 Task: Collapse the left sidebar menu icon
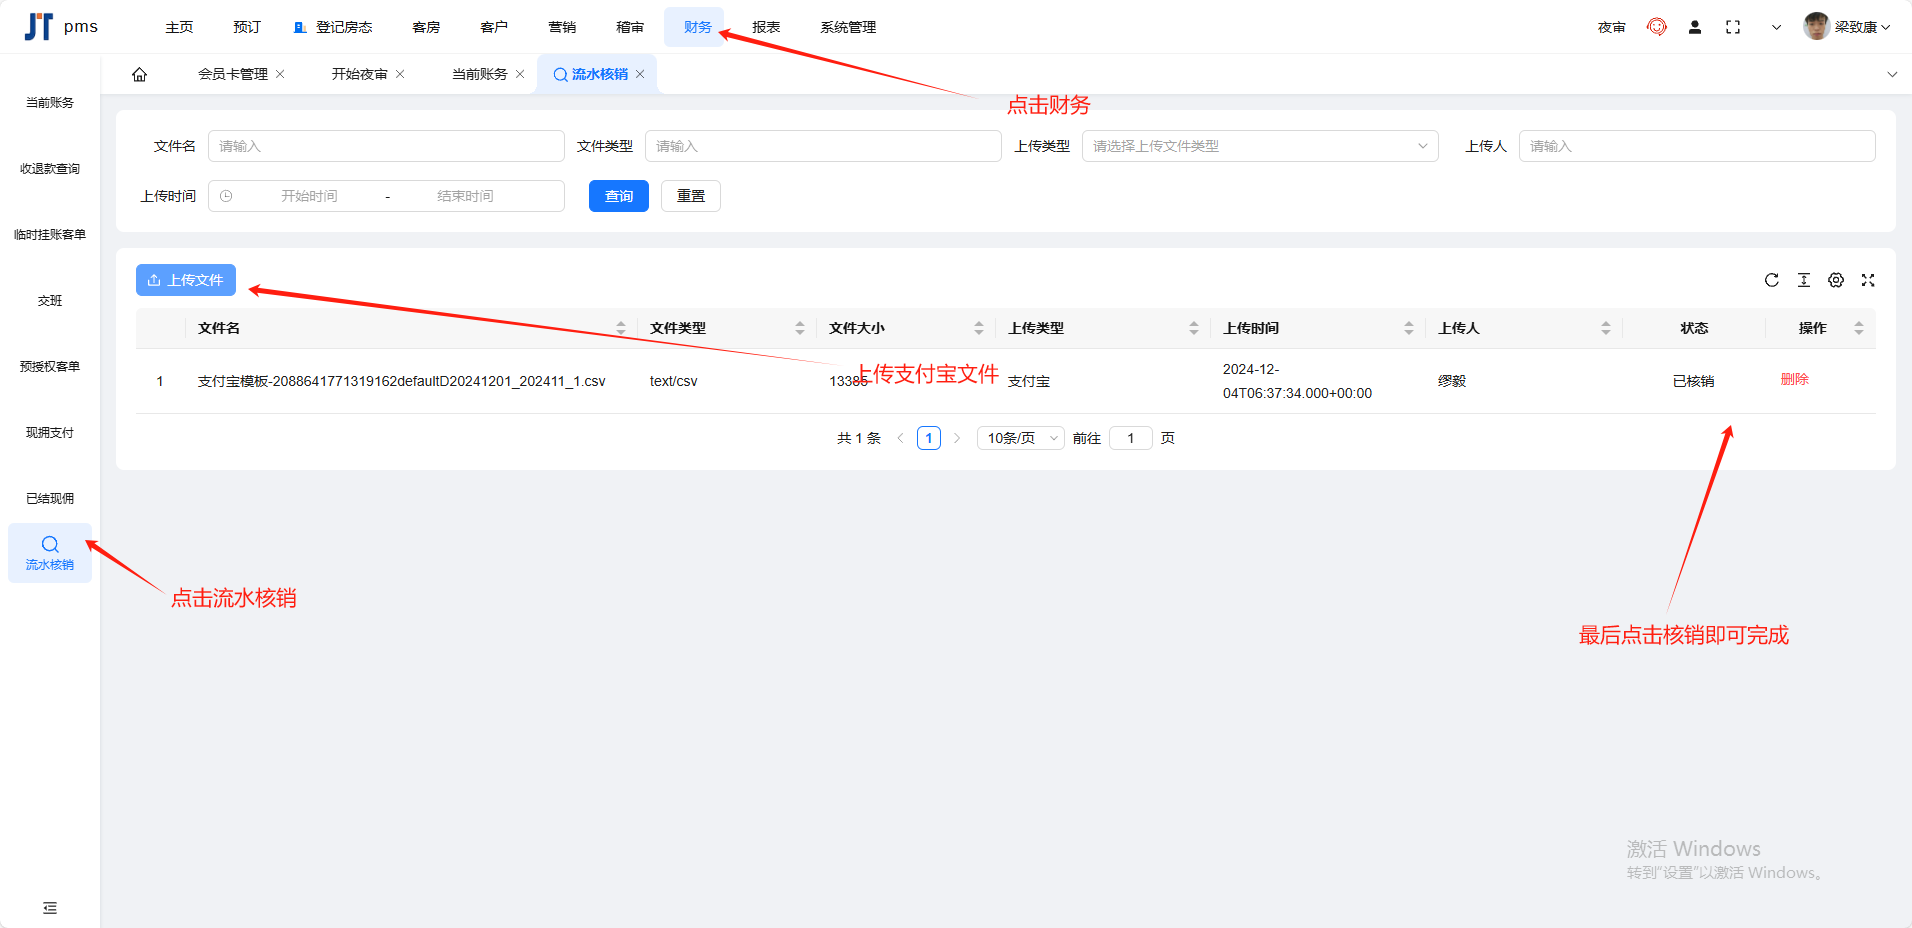click(50, 908)
